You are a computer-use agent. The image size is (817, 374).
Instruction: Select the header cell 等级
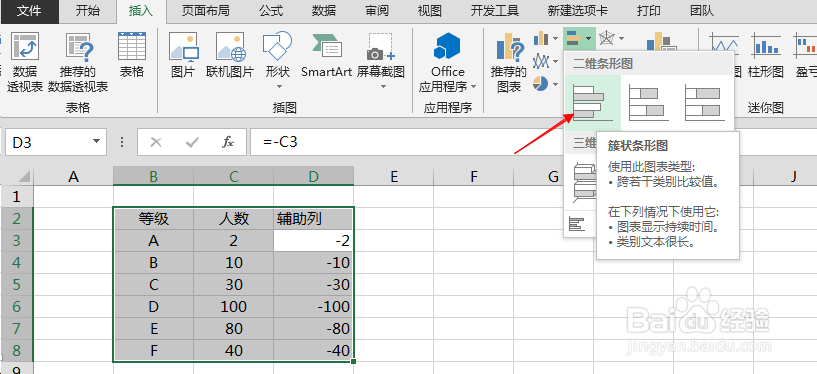point(153,219)
